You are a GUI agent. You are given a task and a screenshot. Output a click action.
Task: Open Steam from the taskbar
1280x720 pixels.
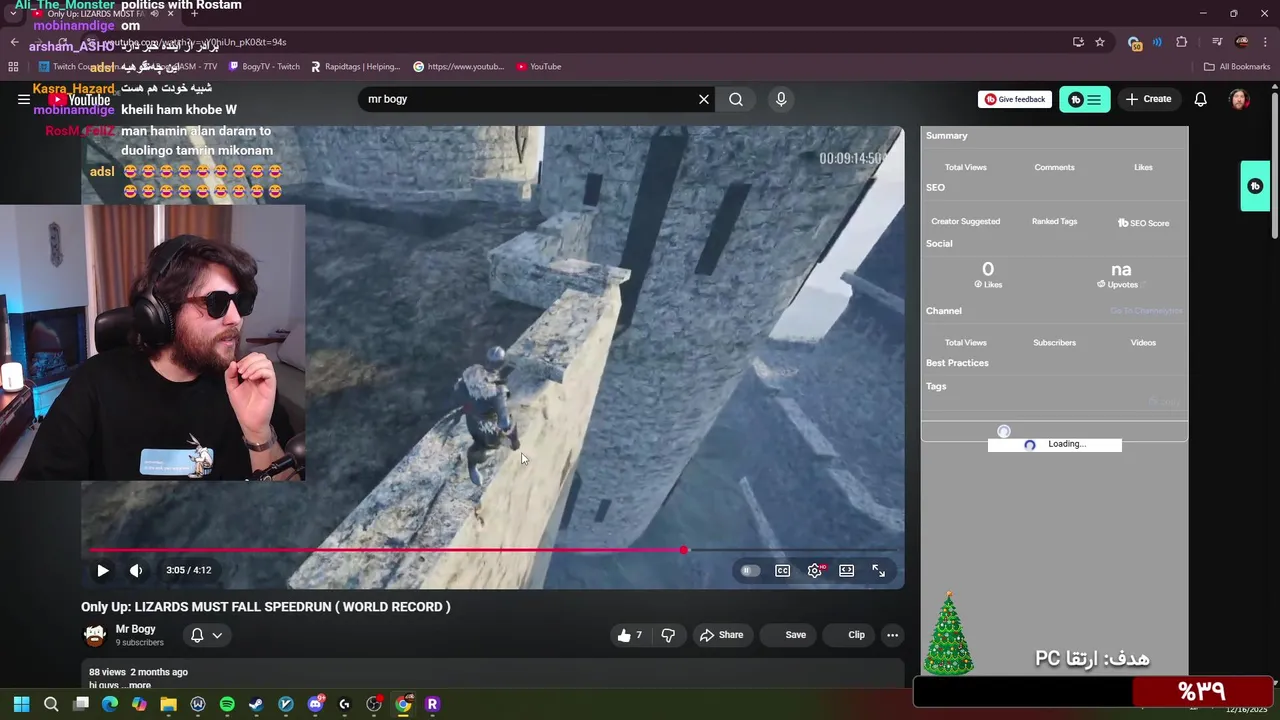[x=256, y=704]
